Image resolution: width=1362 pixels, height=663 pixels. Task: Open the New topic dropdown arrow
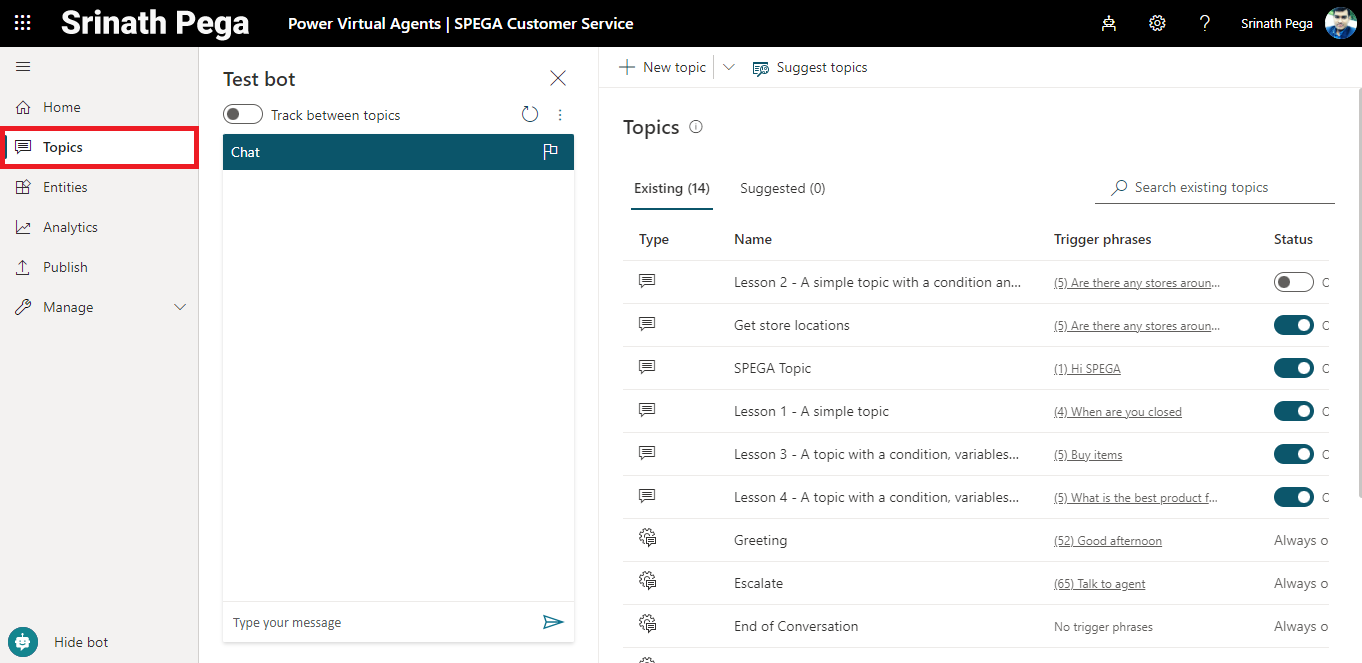728,67
